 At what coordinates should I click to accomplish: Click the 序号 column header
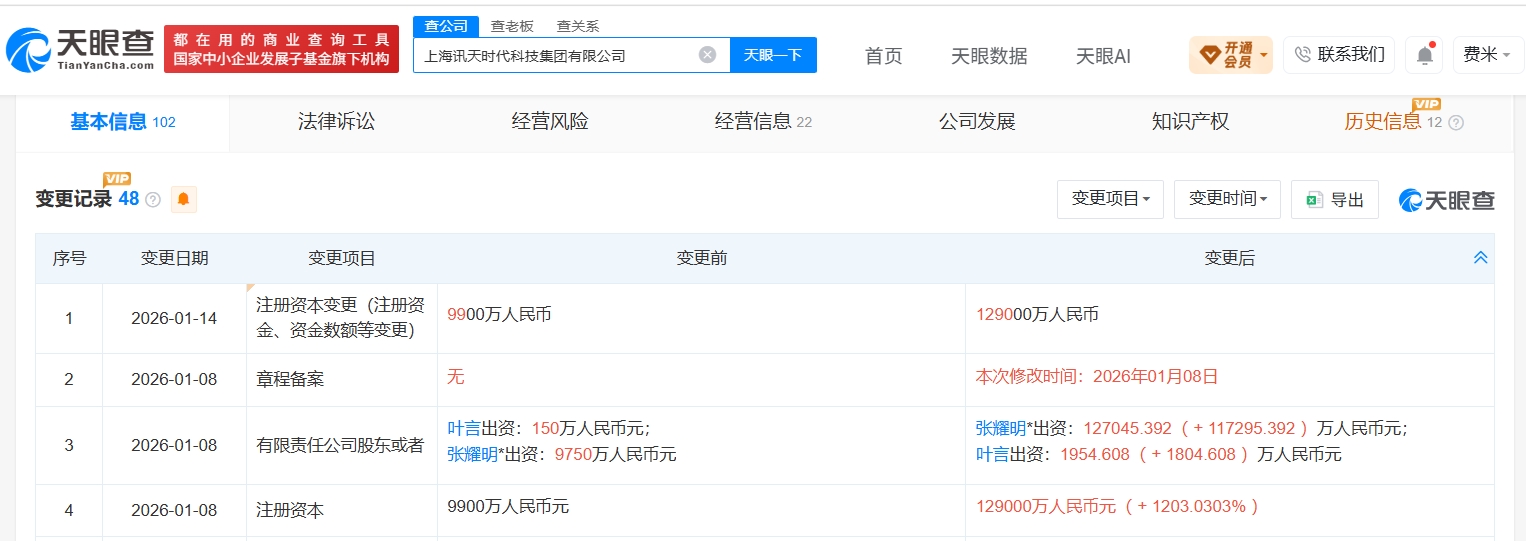tap(69, 258)
